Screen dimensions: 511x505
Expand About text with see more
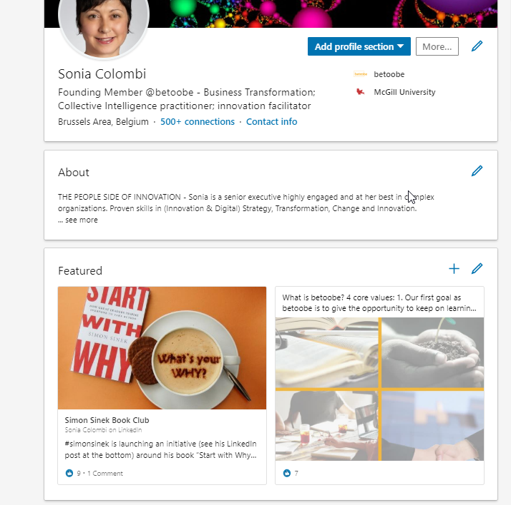(x=78, y=220)
